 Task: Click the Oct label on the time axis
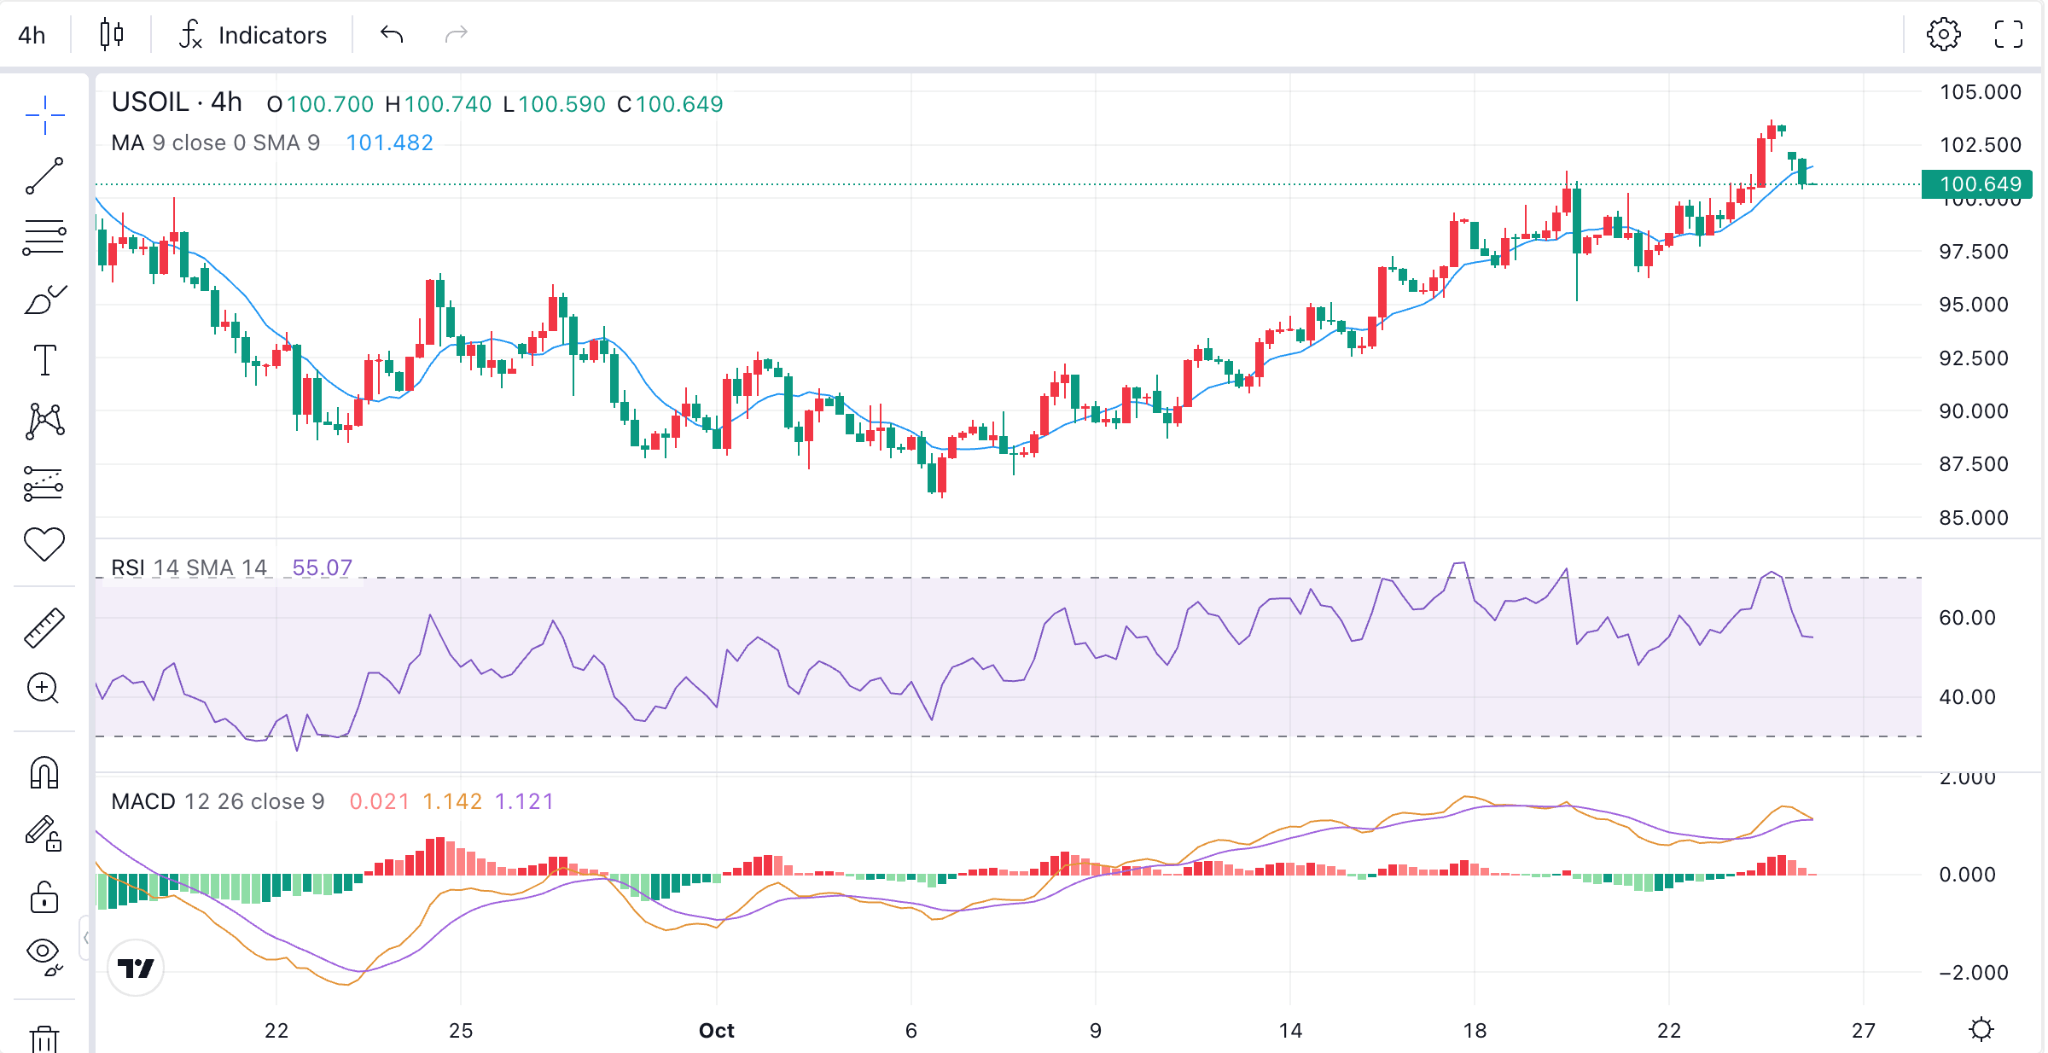tap(716, 1030)
